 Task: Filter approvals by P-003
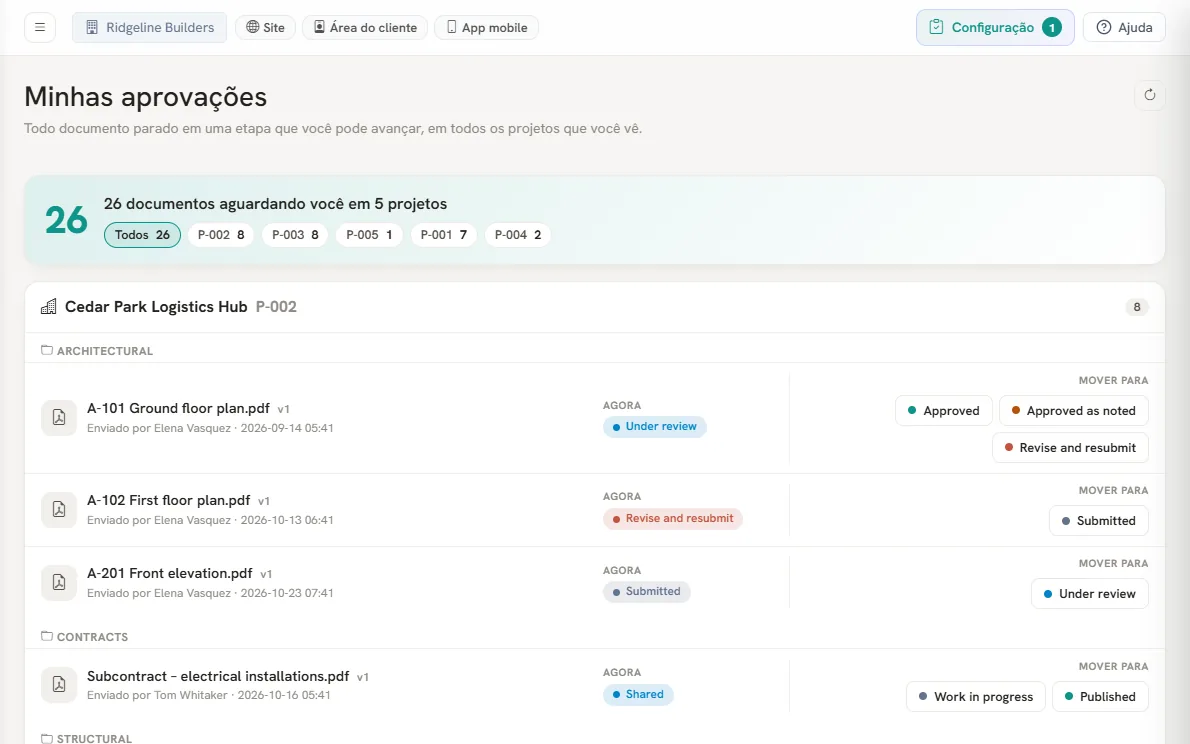pyautogui.click(x=295, y=235)
